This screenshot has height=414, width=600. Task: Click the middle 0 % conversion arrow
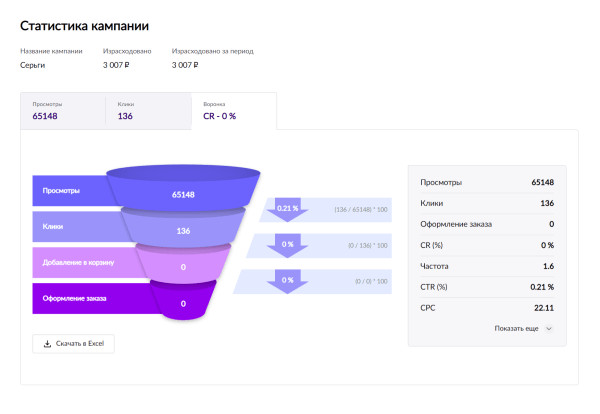pyautogui.click(x=288, y=245)
